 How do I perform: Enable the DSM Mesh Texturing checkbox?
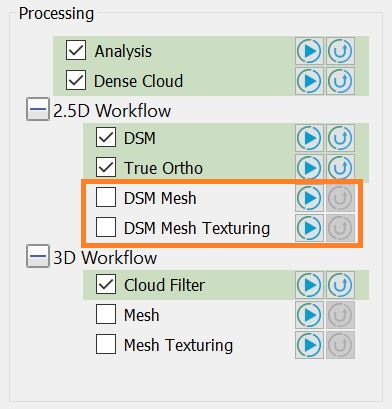tap(106, 227)
